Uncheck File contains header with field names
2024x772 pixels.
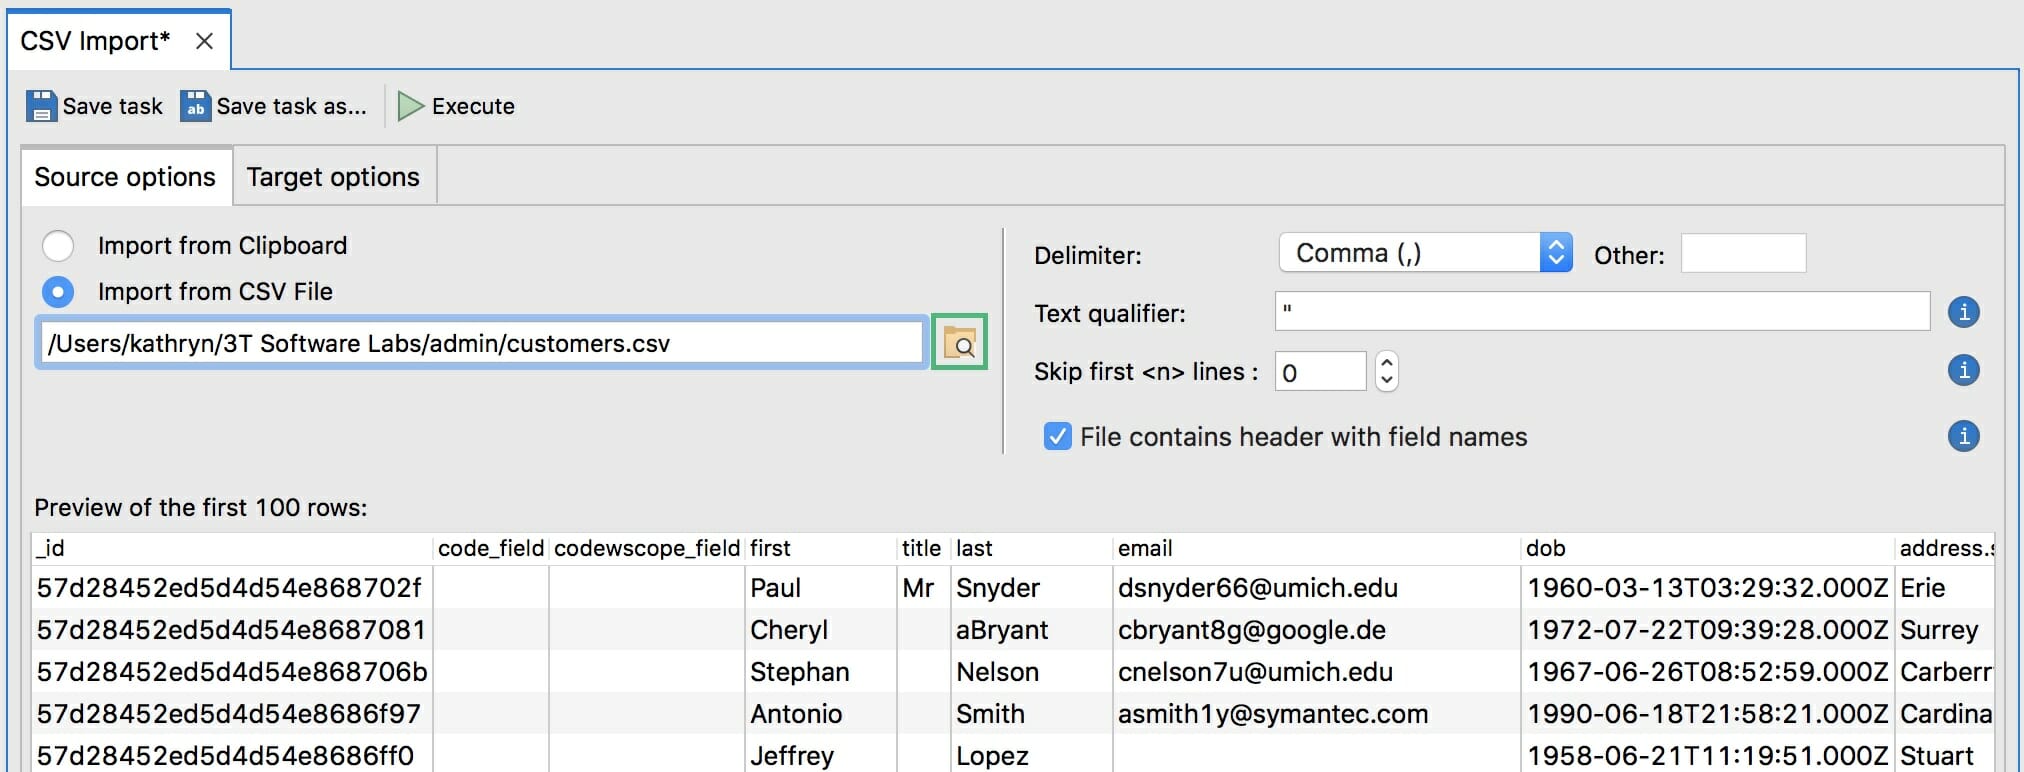pos(1057,437)
